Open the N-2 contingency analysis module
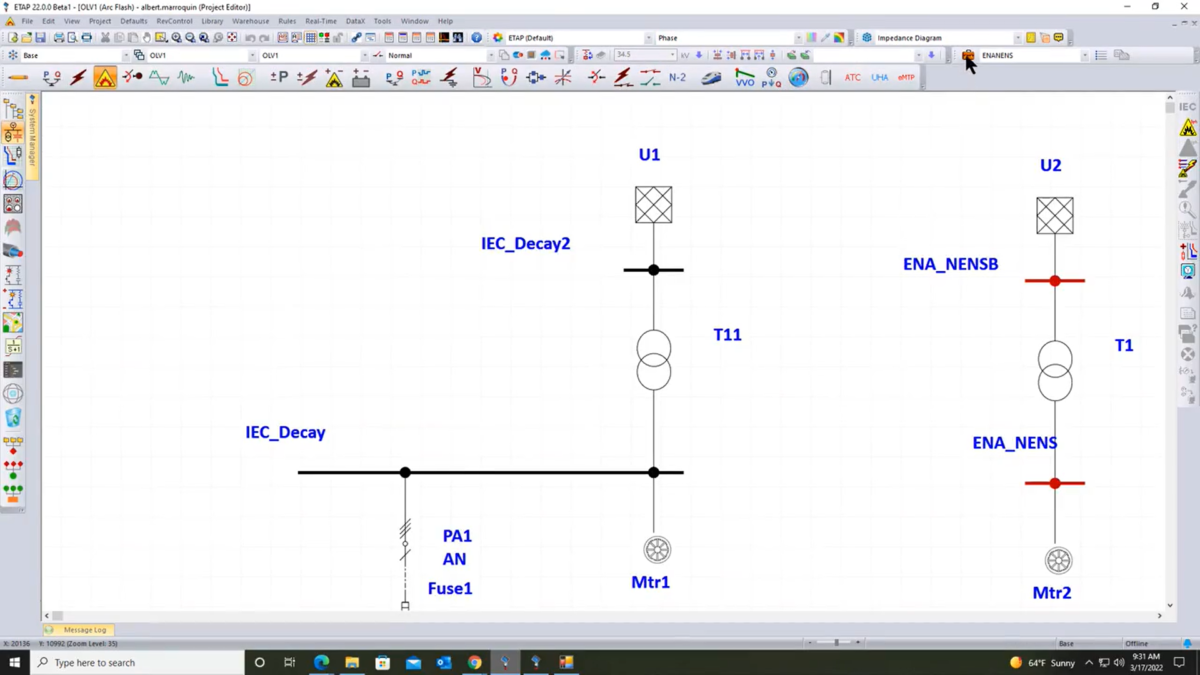The height and width of the screenshot is (675, 1200). point(677,77)
